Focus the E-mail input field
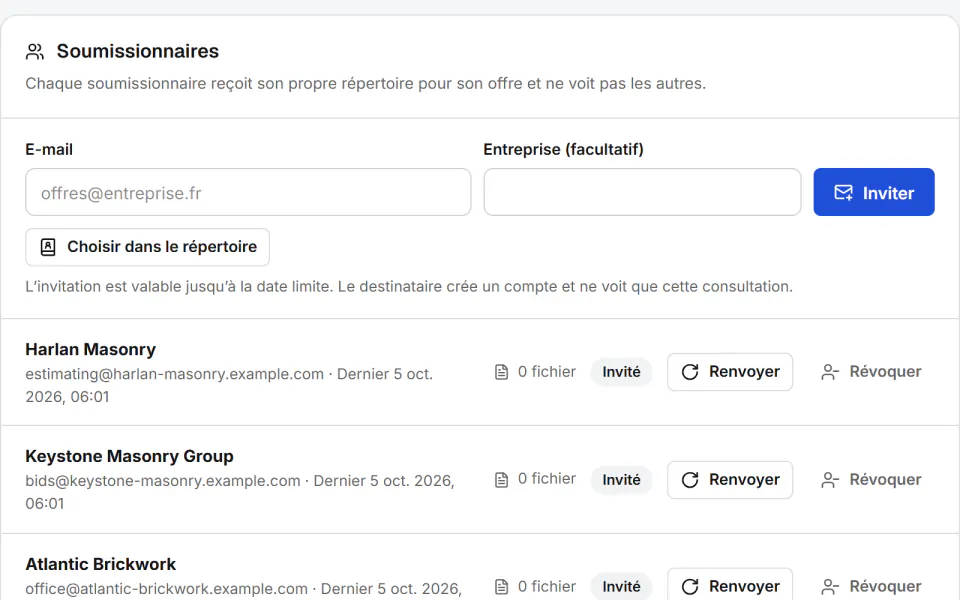This screenshot has height=600, width=960. point(248,192)
